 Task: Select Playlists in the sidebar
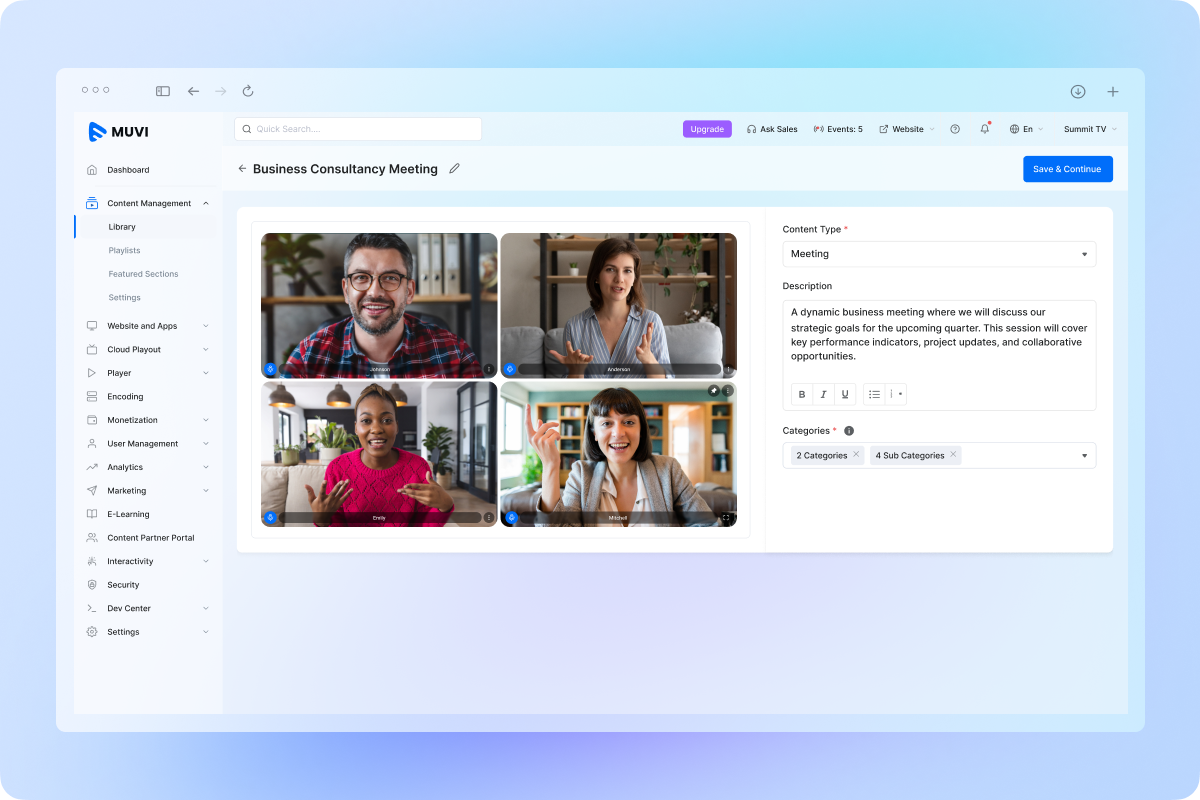click(x=124, y=250)
